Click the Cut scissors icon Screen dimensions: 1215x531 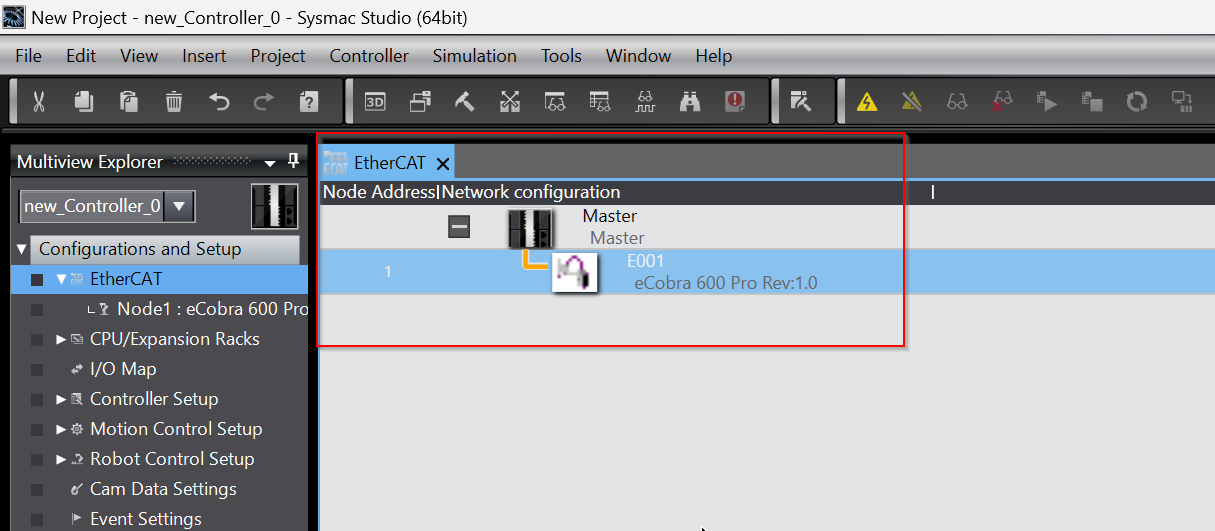[x=39, y=101]
